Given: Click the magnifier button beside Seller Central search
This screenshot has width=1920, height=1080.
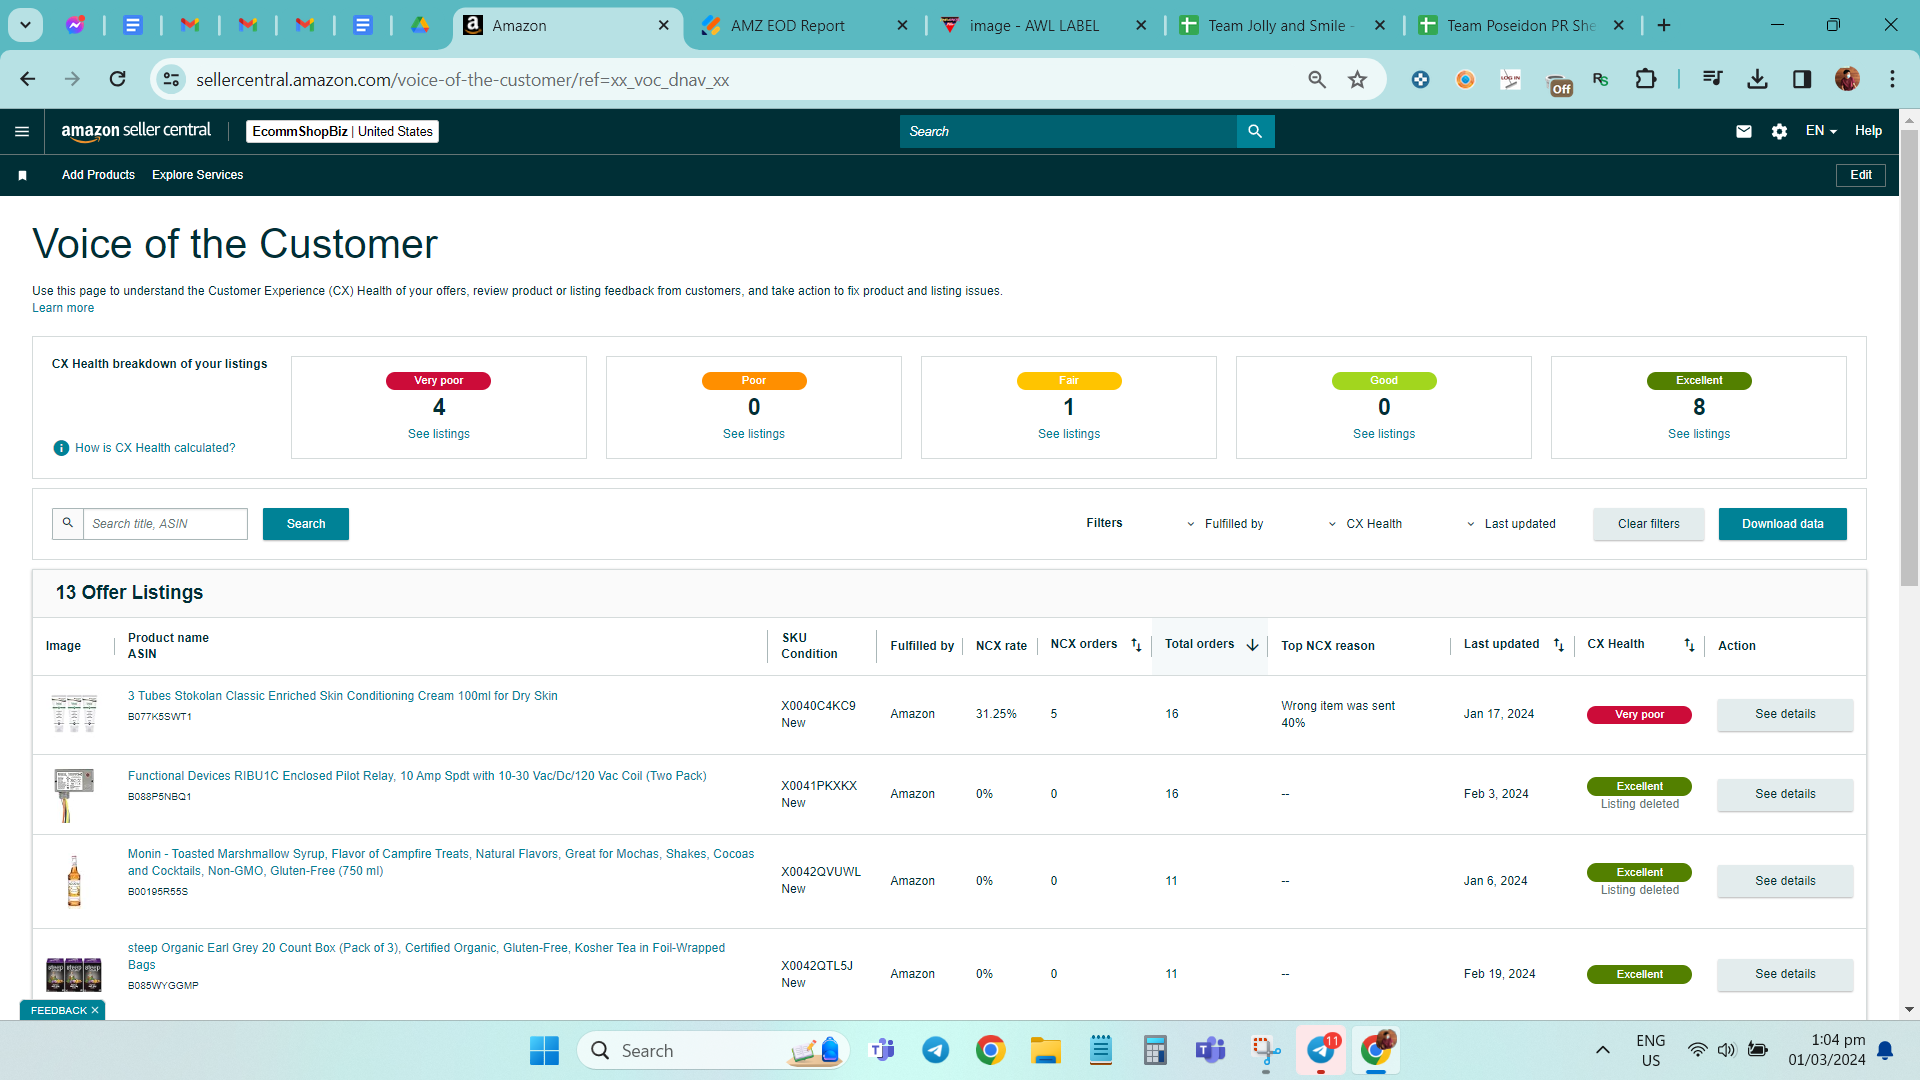Looking at the screenshot, I should pyautogui.click(x=1255, y=131).
